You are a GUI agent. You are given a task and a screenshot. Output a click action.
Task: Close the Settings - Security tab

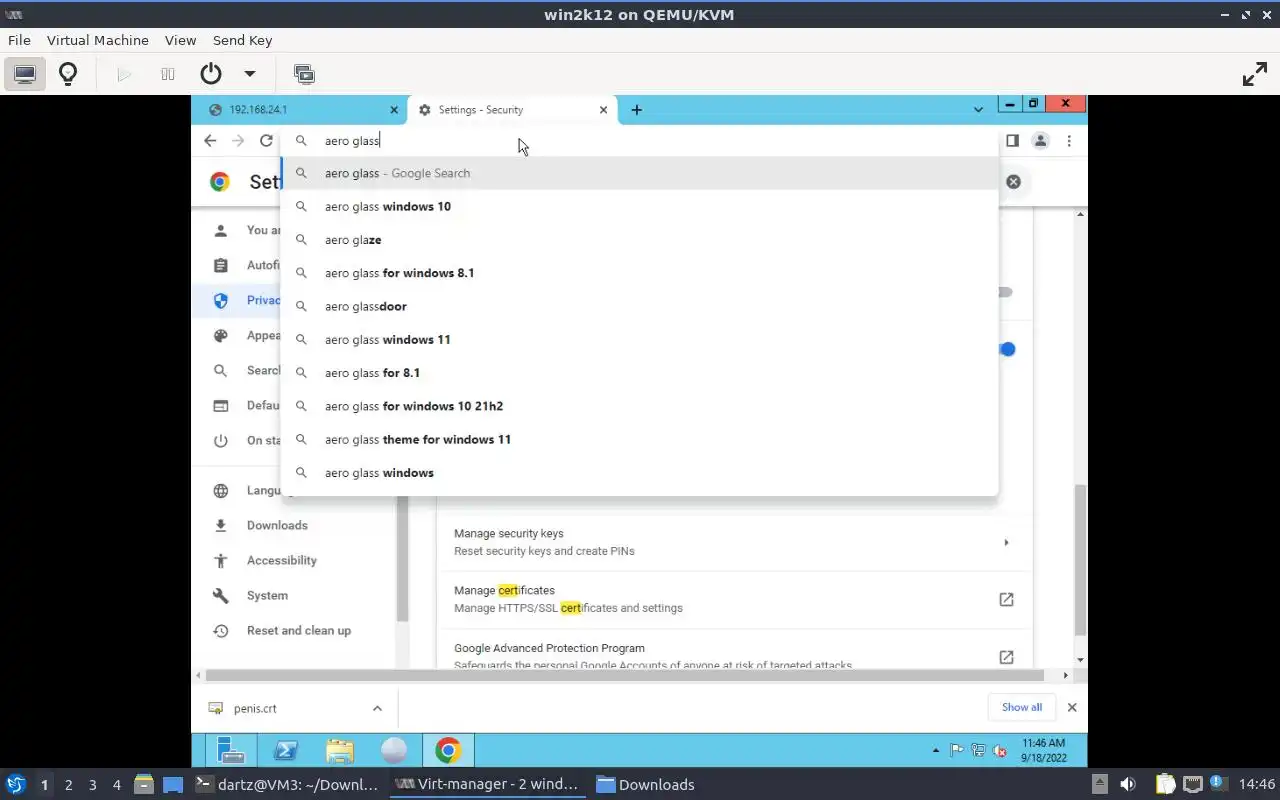coord(603,110)
